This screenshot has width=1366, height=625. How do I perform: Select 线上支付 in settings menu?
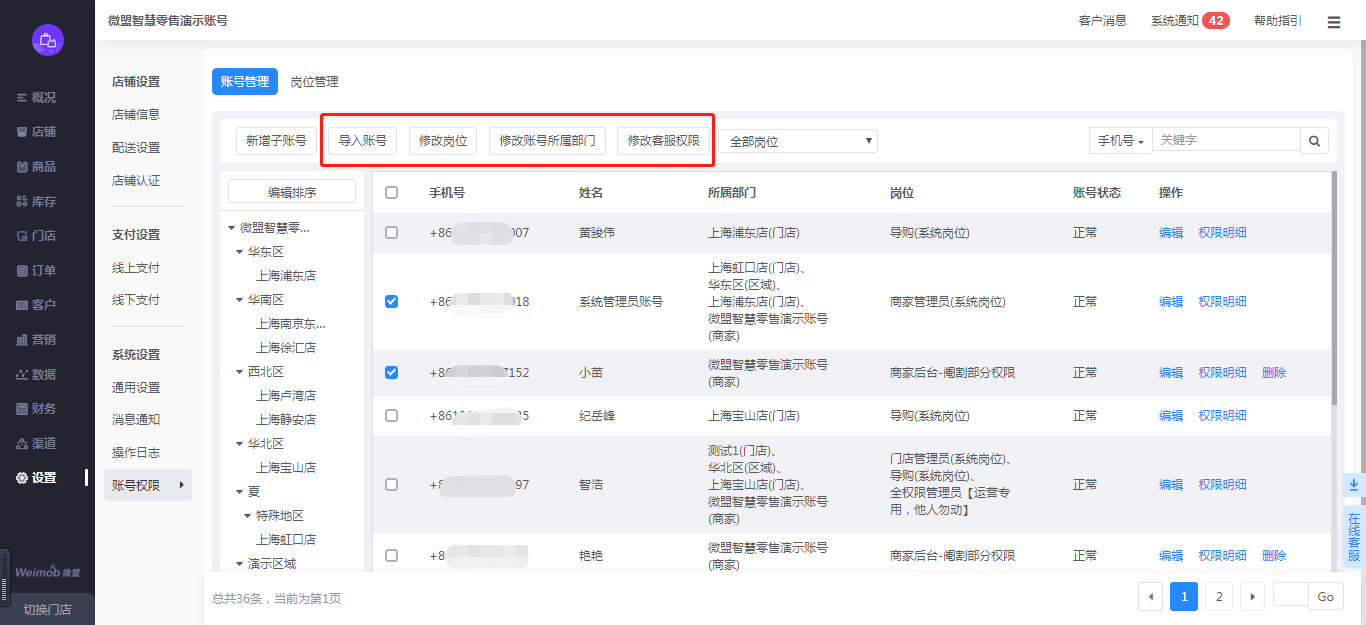click(136, 268)
